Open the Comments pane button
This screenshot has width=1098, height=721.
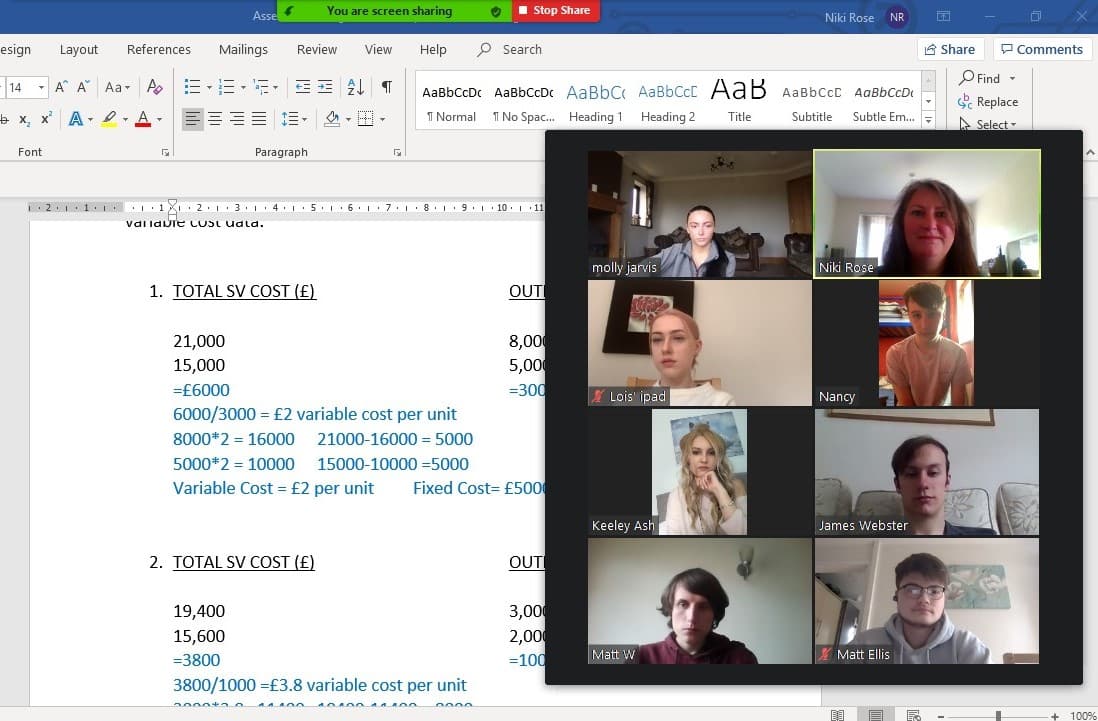click(1042, 49)
